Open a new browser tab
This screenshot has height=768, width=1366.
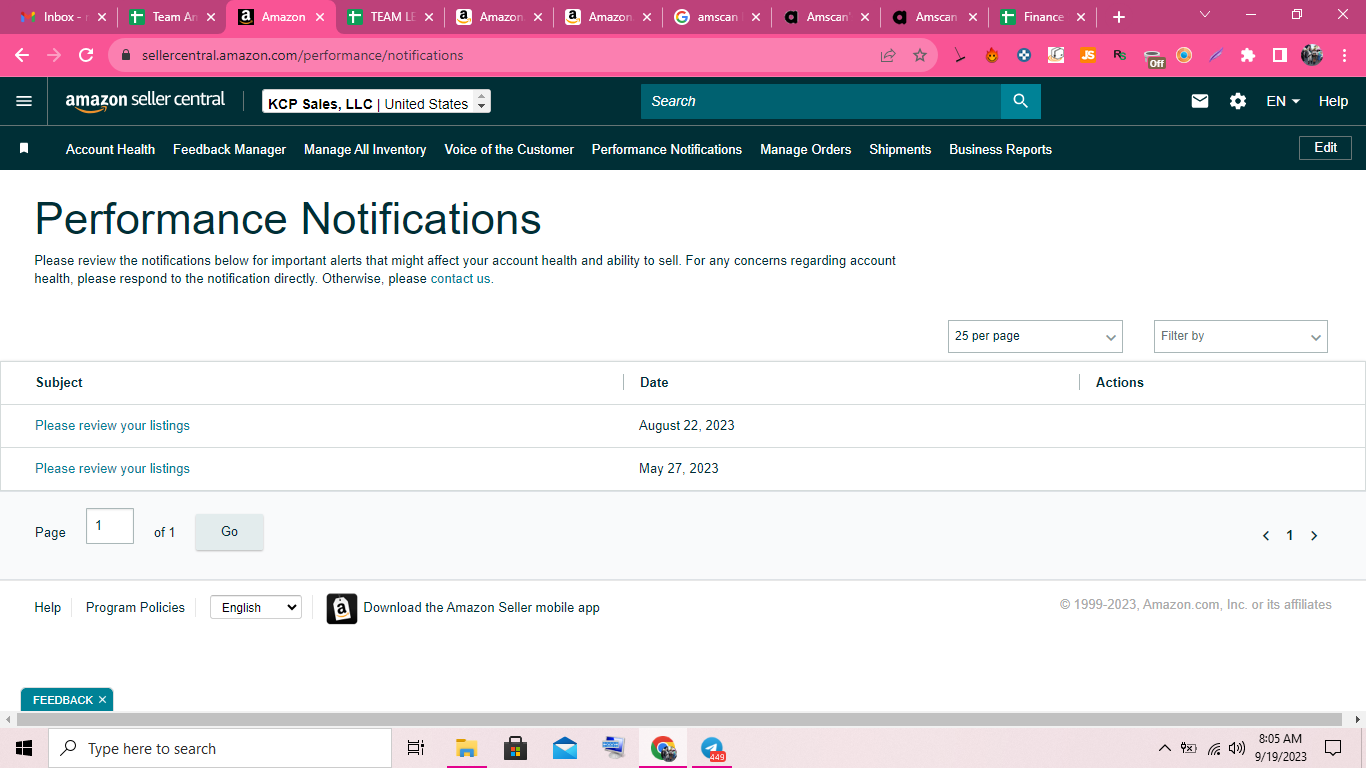tap(1119, 17)
